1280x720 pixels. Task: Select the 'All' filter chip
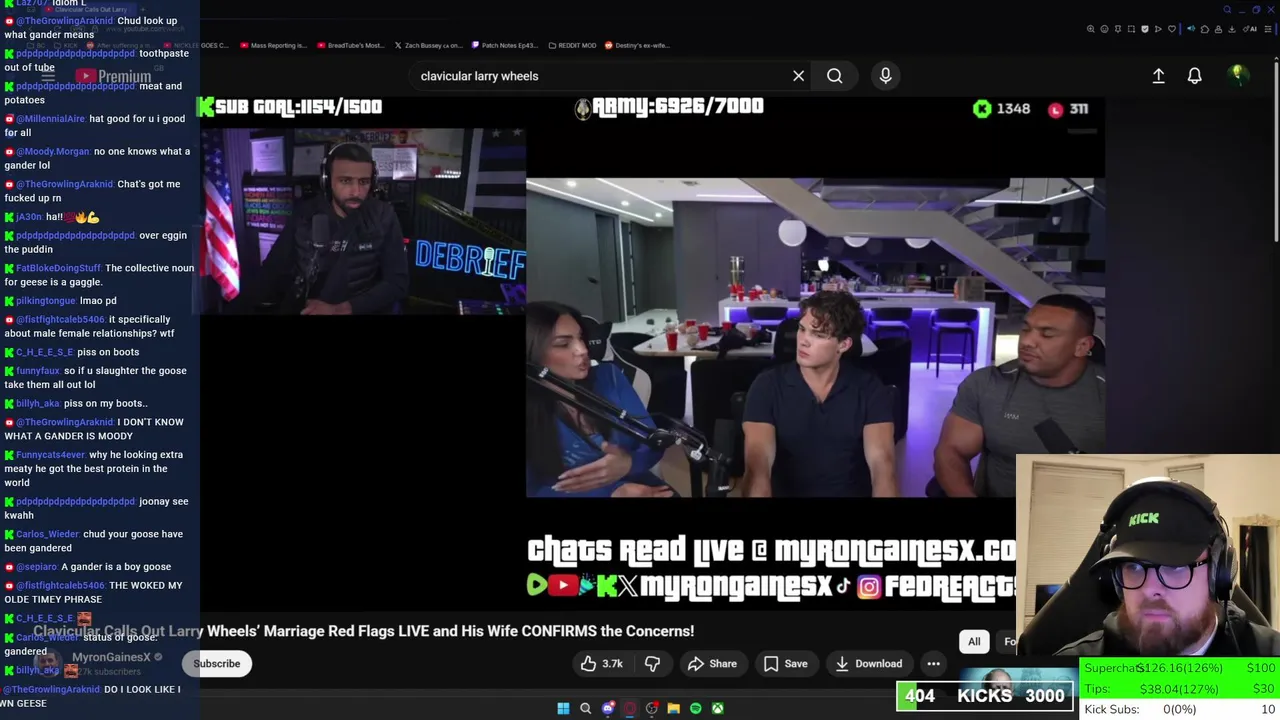point(974,642)
